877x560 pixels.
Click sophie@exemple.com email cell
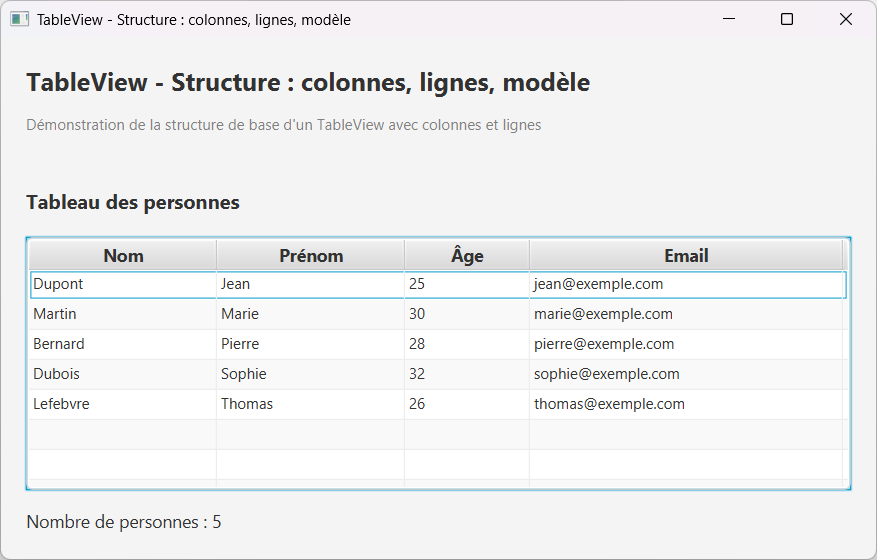pos(686,374)
